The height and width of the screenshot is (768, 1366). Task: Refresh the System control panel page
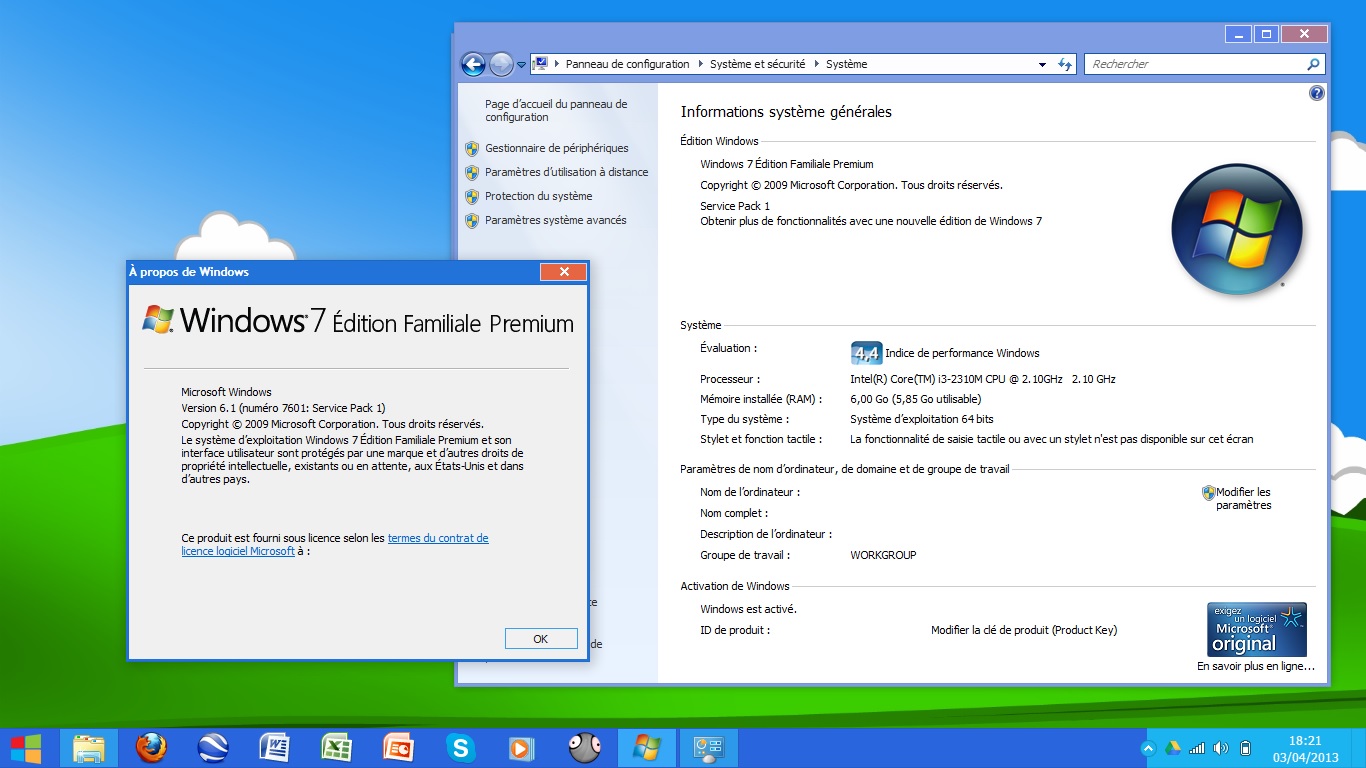1066,64
